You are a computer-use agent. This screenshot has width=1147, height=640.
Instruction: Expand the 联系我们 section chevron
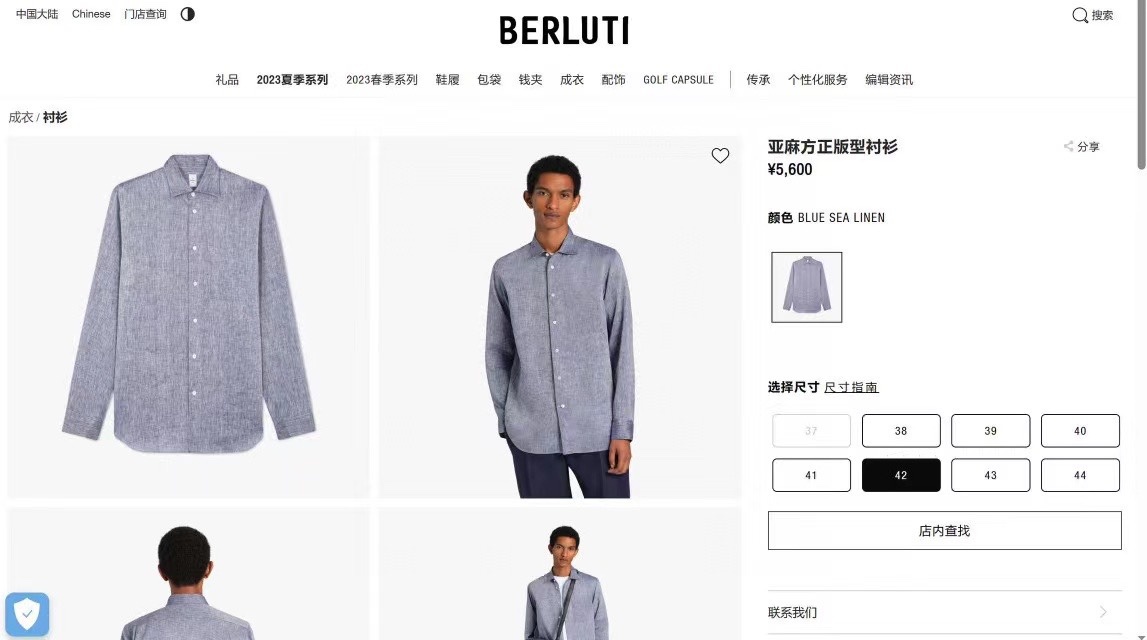tap(1103, 612)
